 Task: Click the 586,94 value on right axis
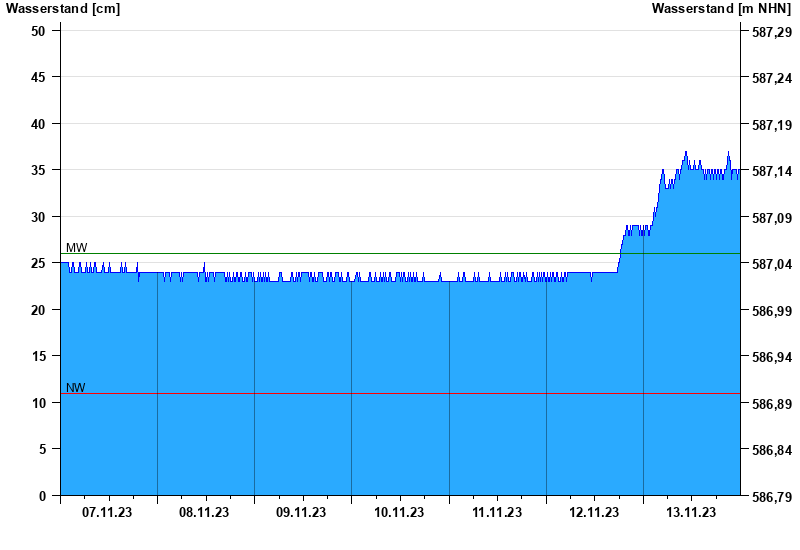(772, 357)
